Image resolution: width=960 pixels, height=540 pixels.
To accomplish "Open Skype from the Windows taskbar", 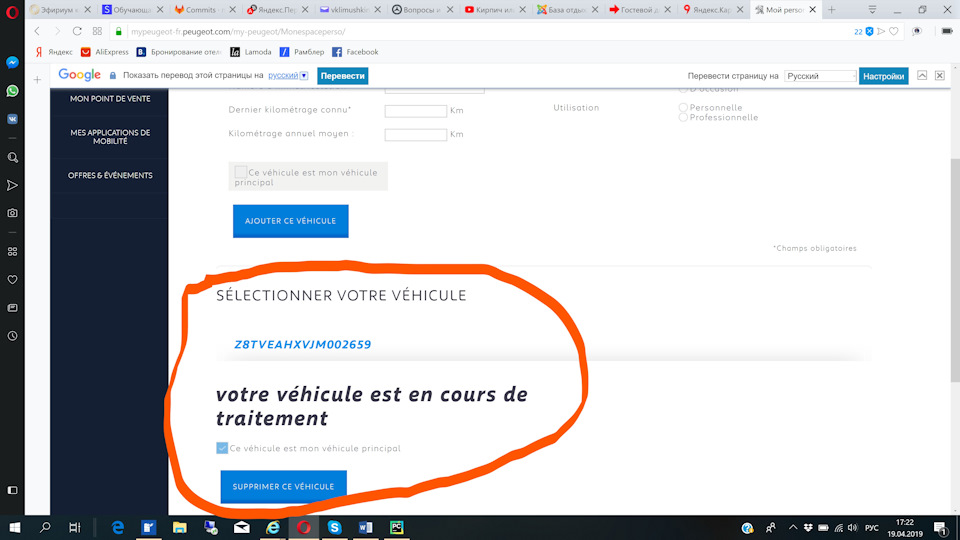I will [x=334, y=527].
